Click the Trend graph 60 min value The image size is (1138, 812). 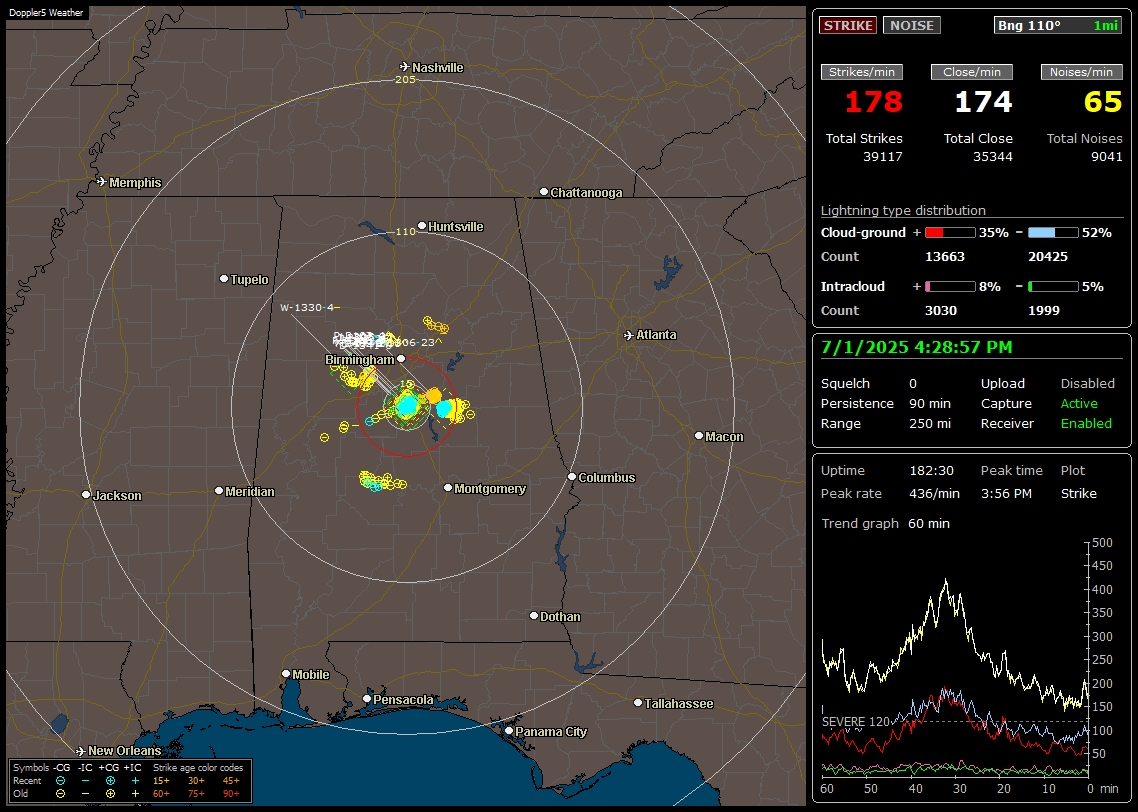928,524
